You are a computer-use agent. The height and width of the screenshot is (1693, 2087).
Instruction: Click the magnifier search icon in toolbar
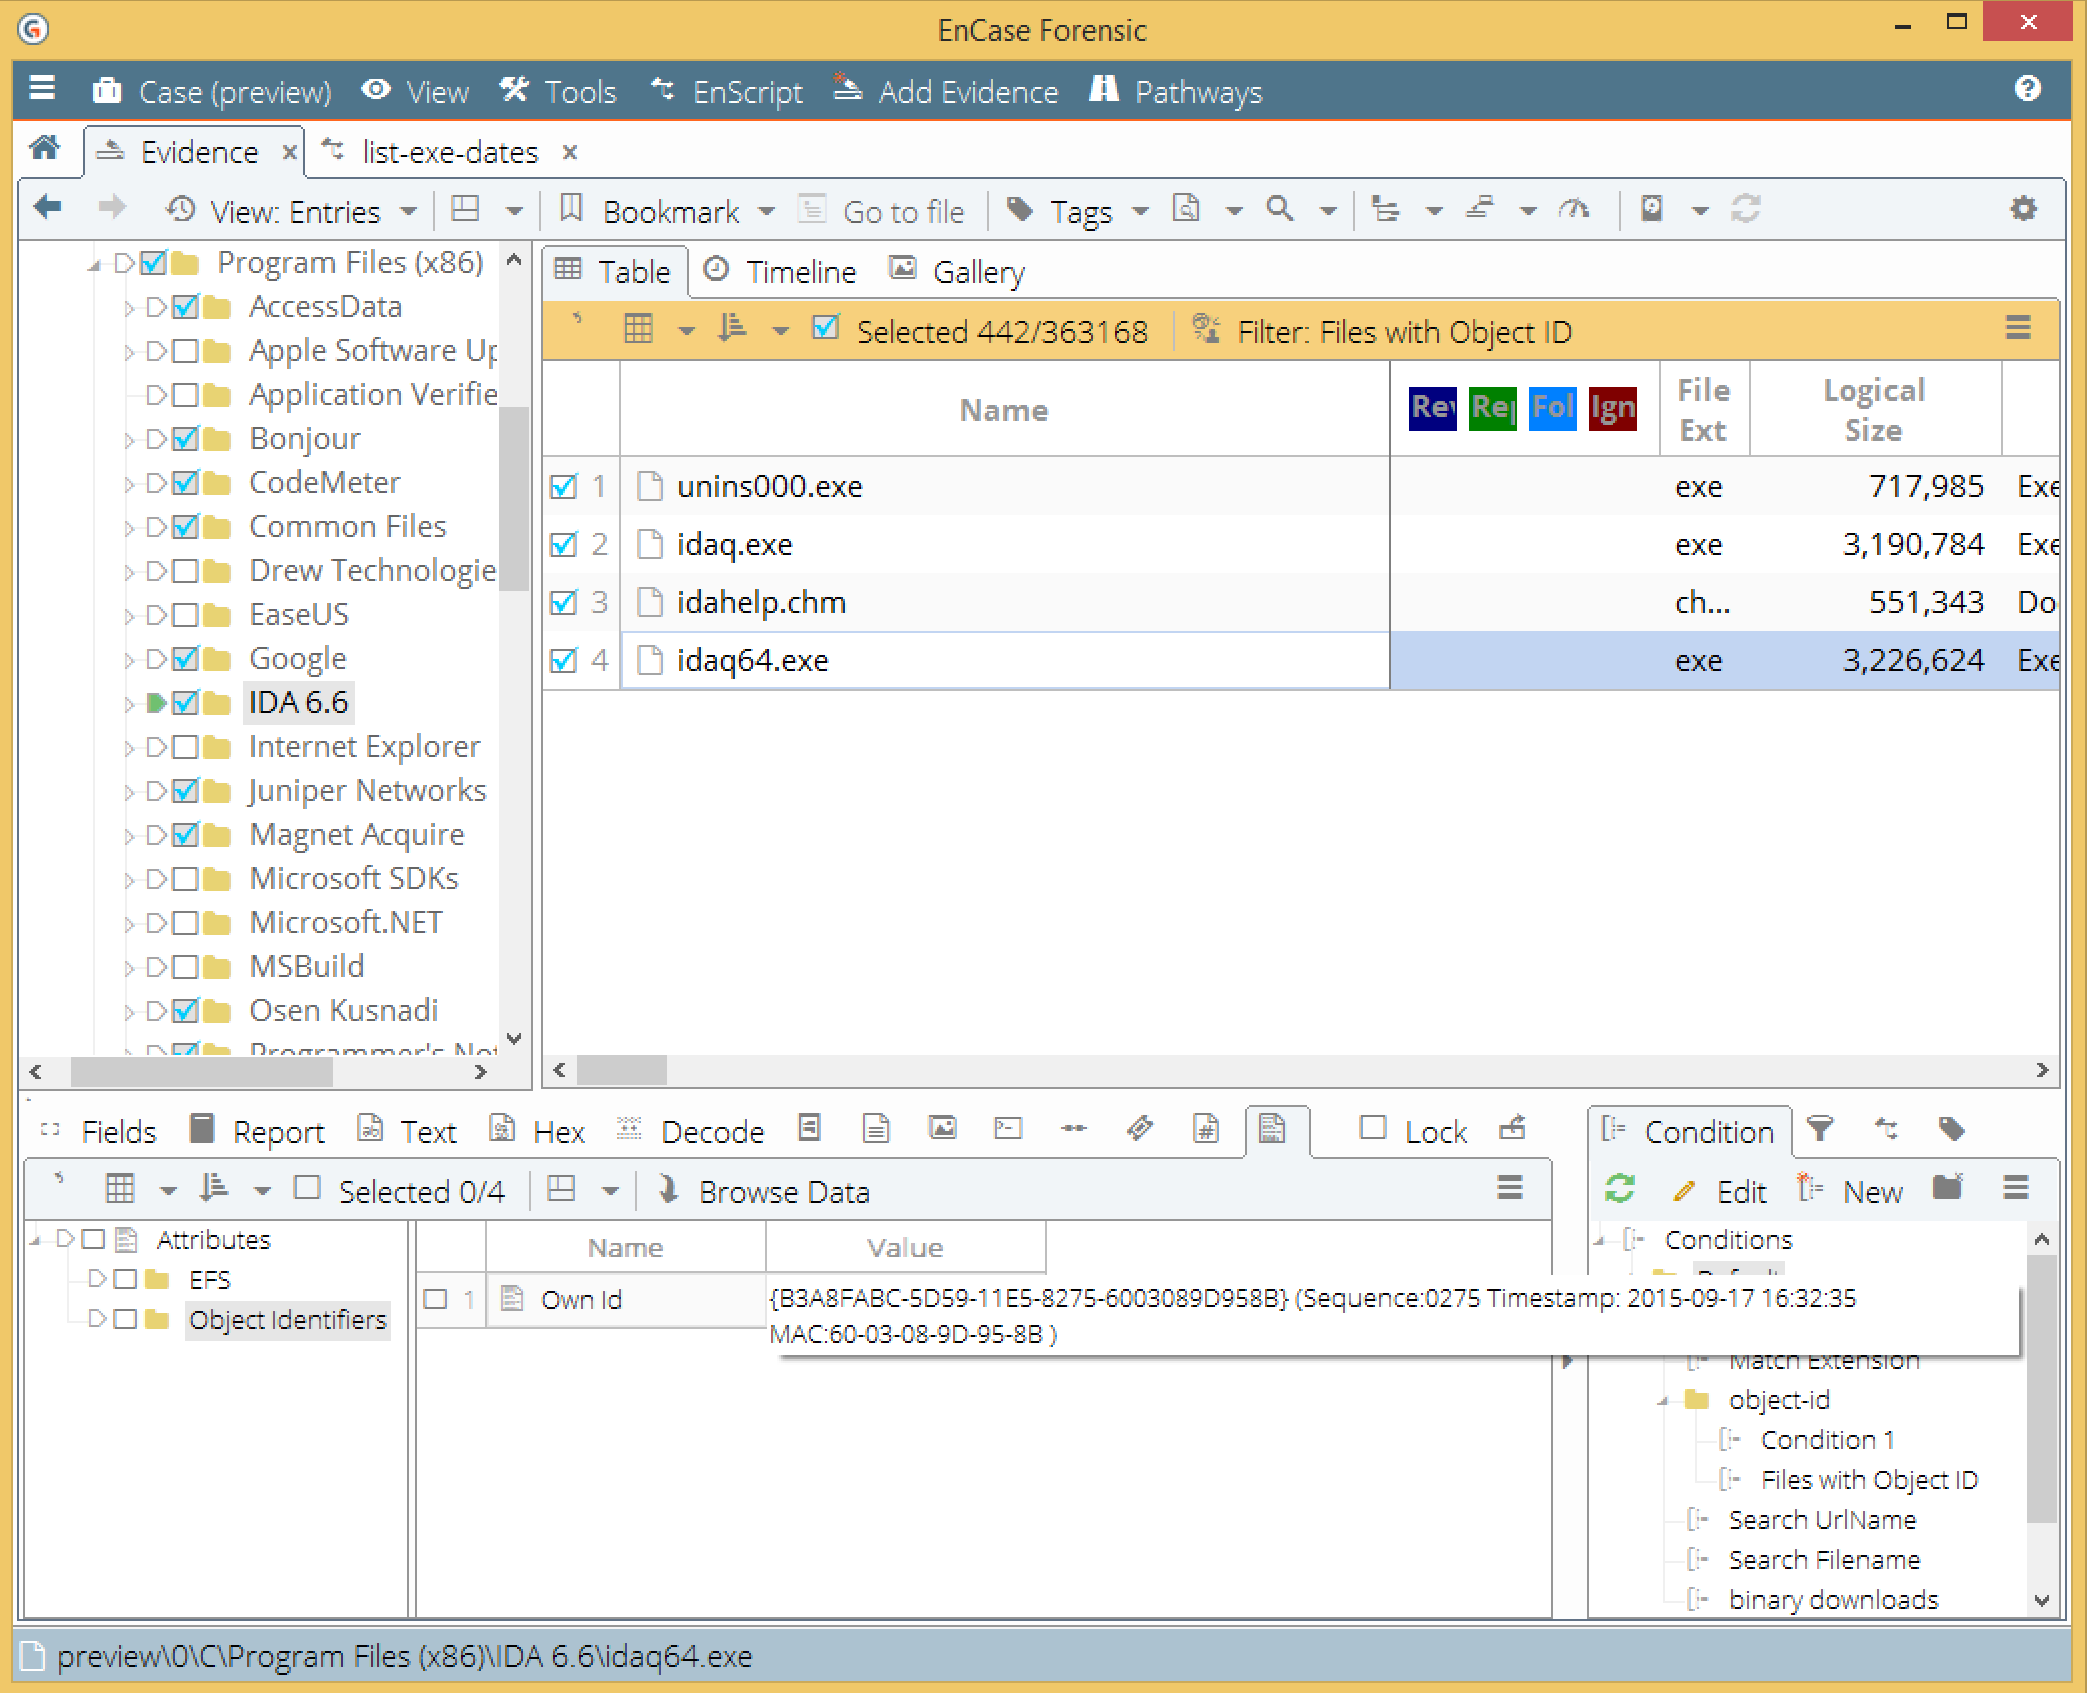point(1280,210)
